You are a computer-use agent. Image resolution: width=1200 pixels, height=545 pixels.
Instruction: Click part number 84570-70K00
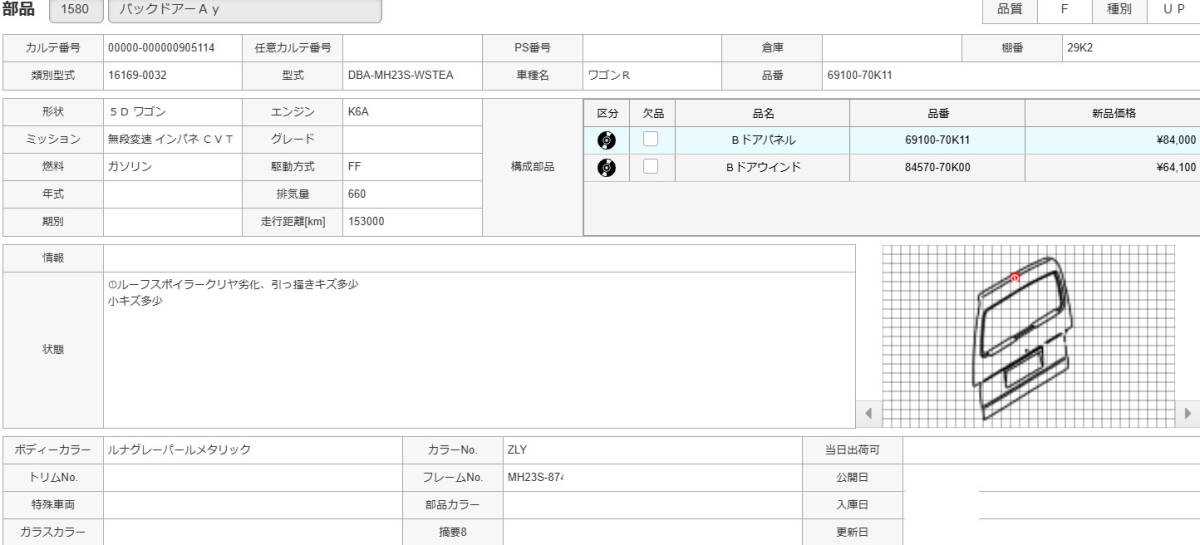click(937, 167)
